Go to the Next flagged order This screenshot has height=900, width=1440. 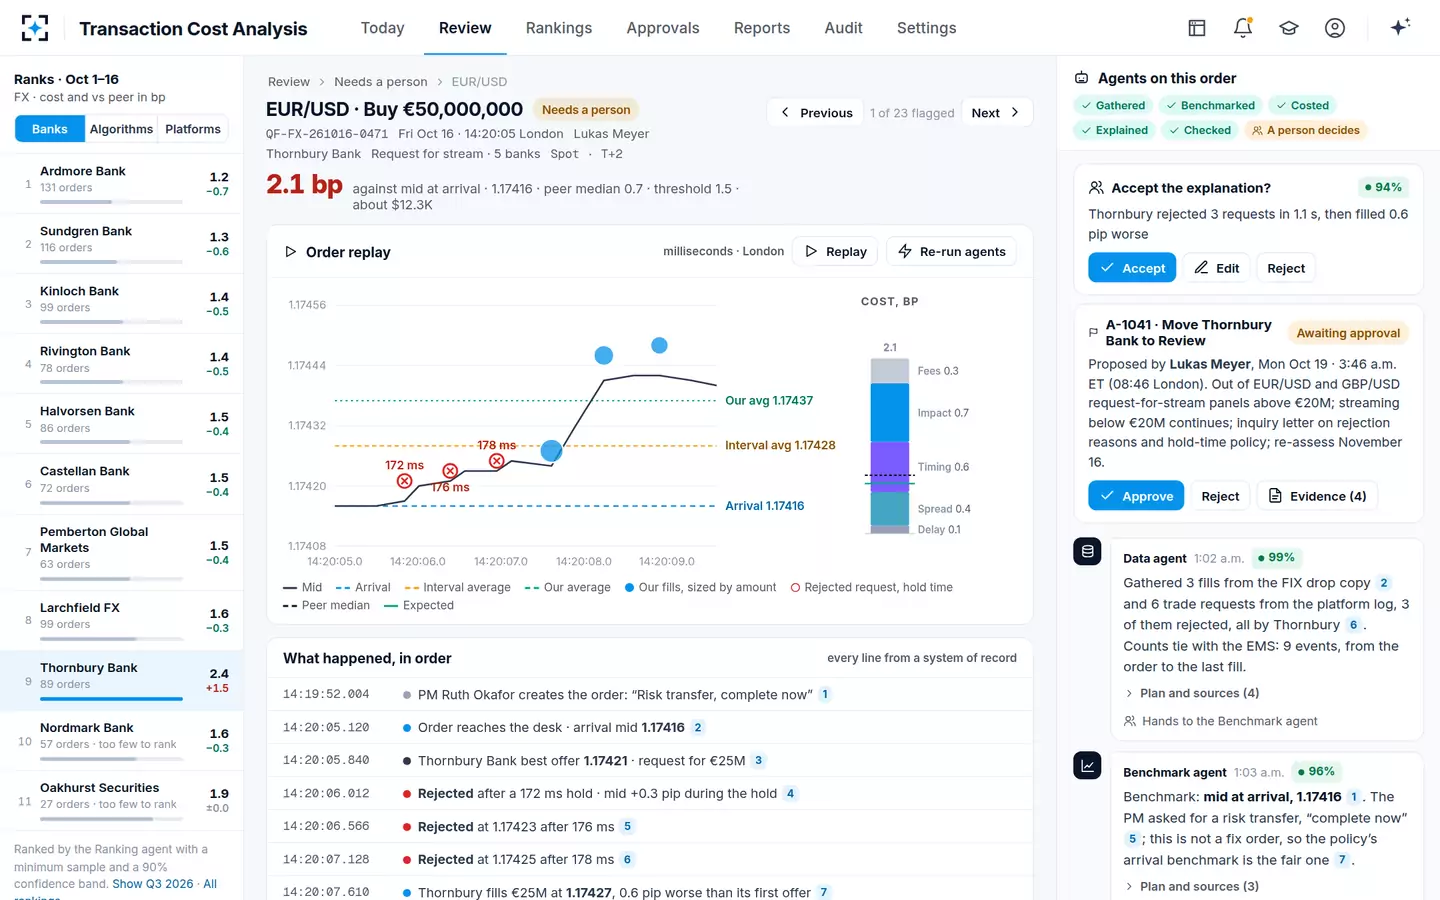click(x=996, y=113)
